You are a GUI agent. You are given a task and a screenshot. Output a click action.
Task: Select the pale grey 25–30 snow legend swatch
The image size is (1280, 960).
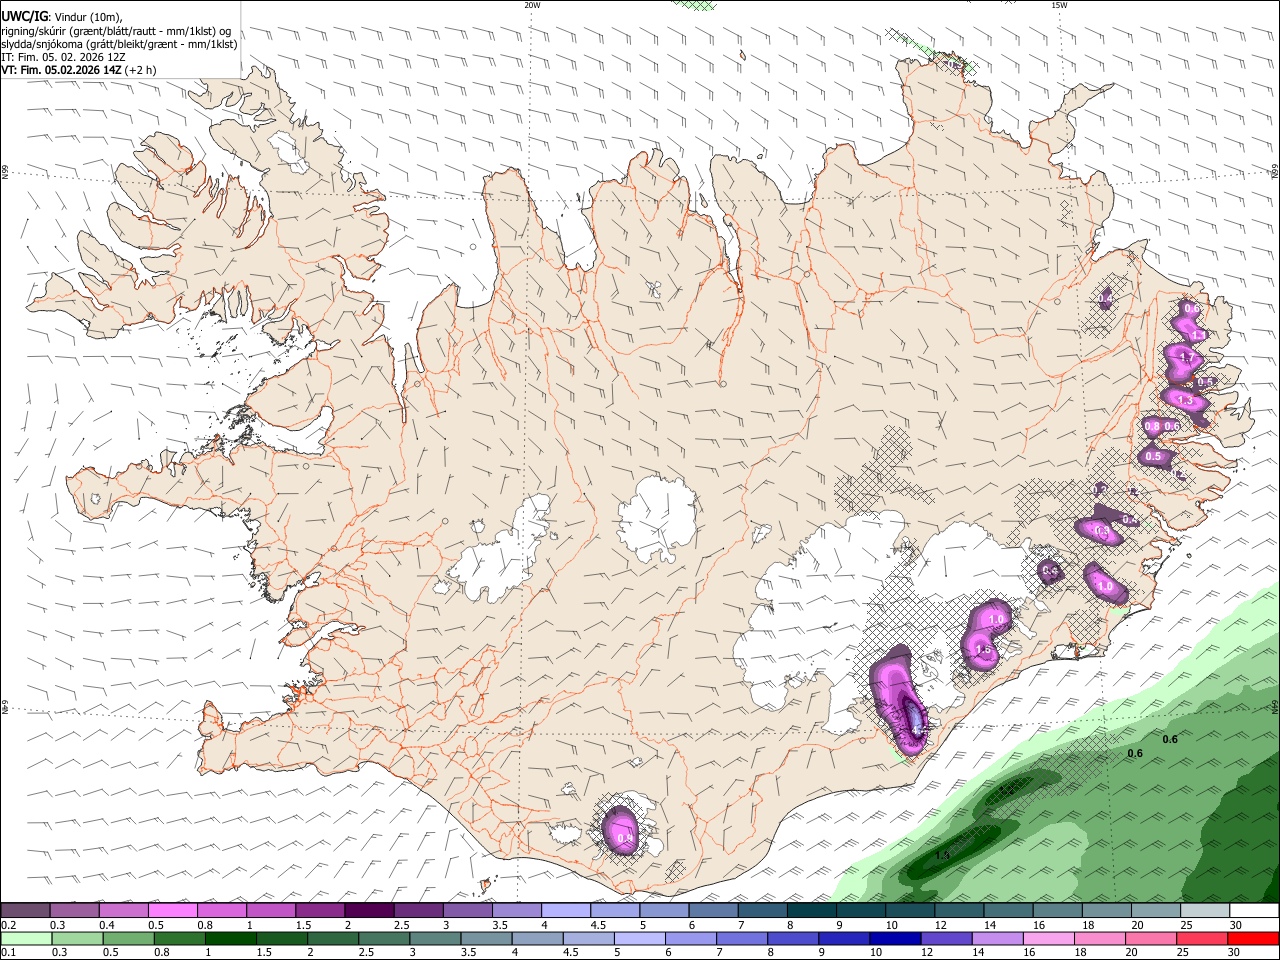click(x=1205, y=911)
